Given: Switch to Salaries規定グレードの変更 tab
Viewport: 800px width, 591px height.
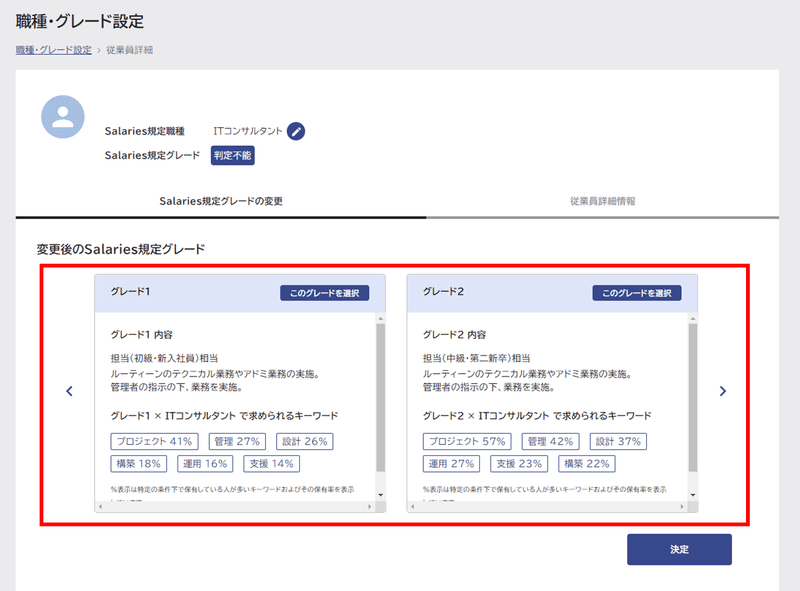Looking at the screenshot, I should (221, 201).
